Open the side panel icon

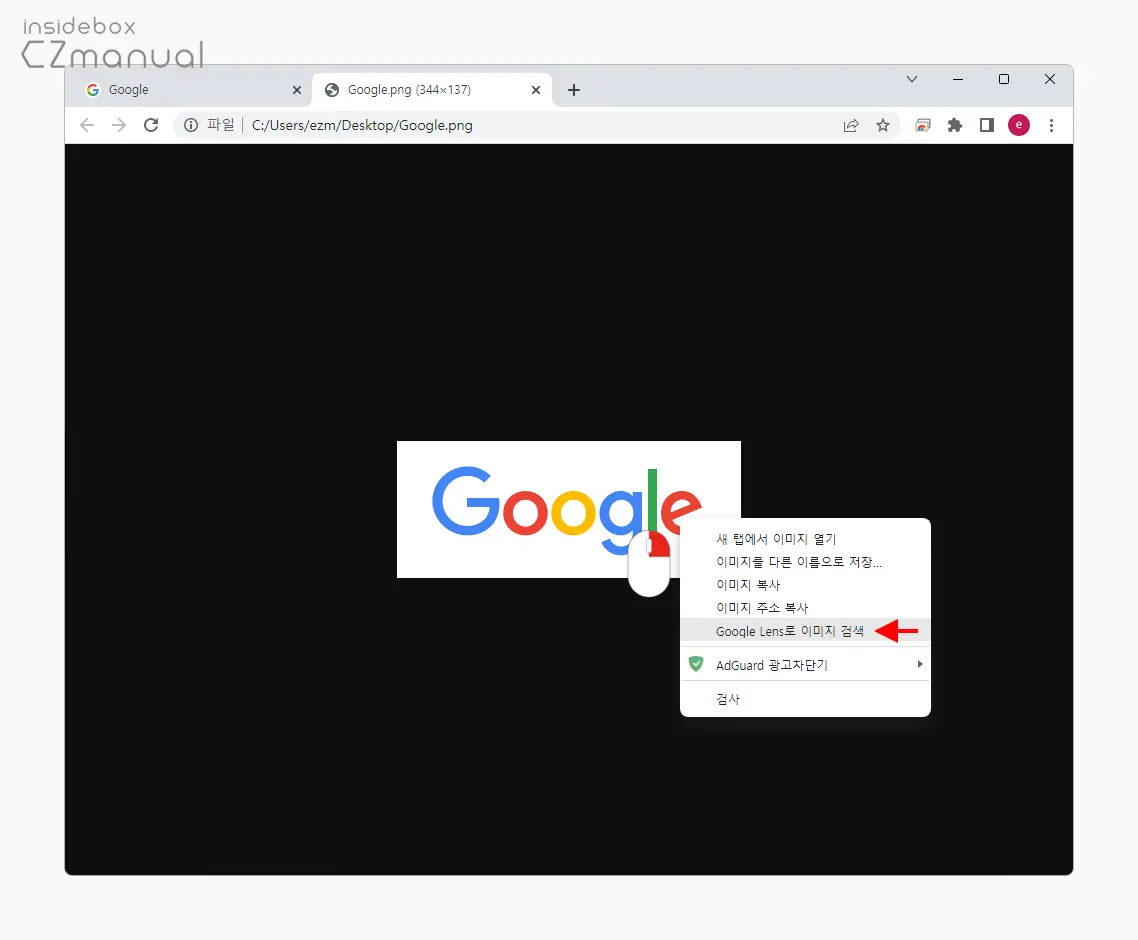(x=986, y=125)
